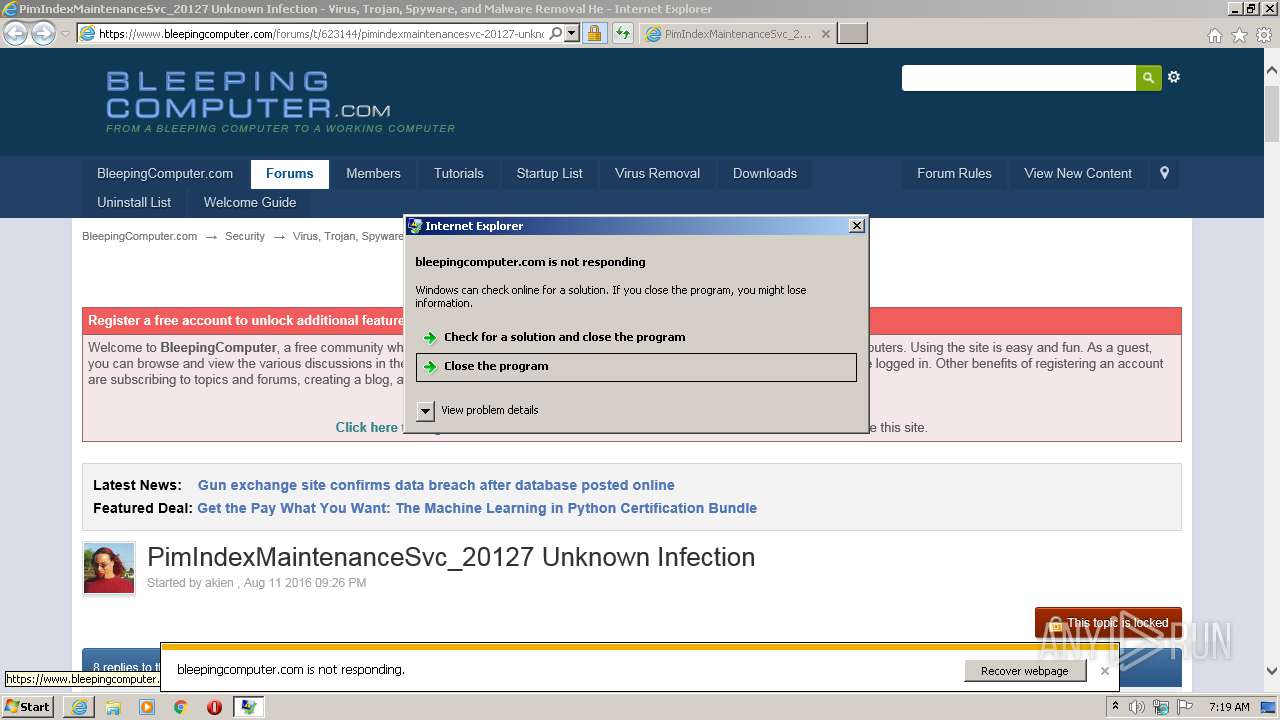Open Opera from the taskbar
Viewport: 1280px width, 720px height.
point(214,707)
